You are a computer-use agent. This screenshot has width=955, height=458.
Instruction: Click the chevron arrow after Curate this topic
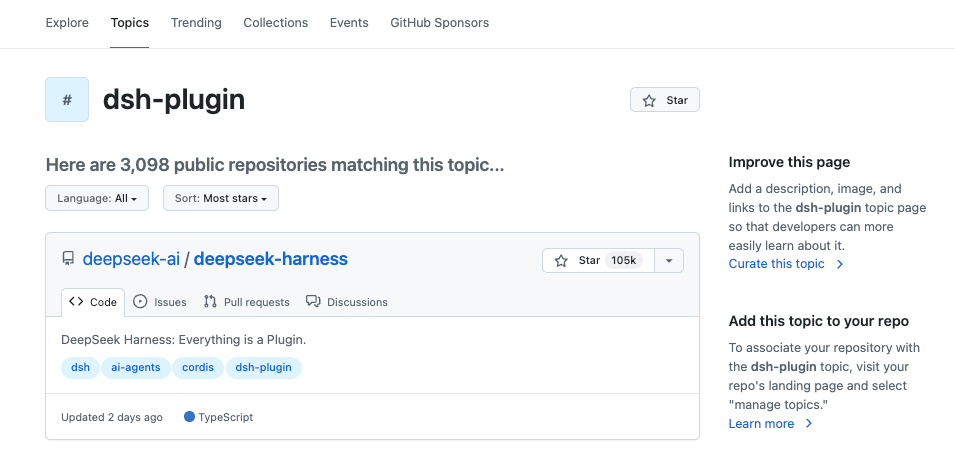840,264
